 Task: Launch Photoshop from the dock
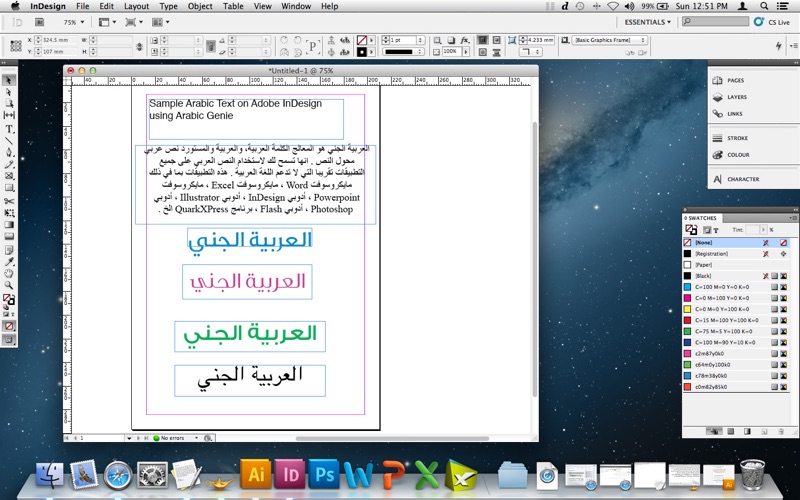click(x=323, y=473)
